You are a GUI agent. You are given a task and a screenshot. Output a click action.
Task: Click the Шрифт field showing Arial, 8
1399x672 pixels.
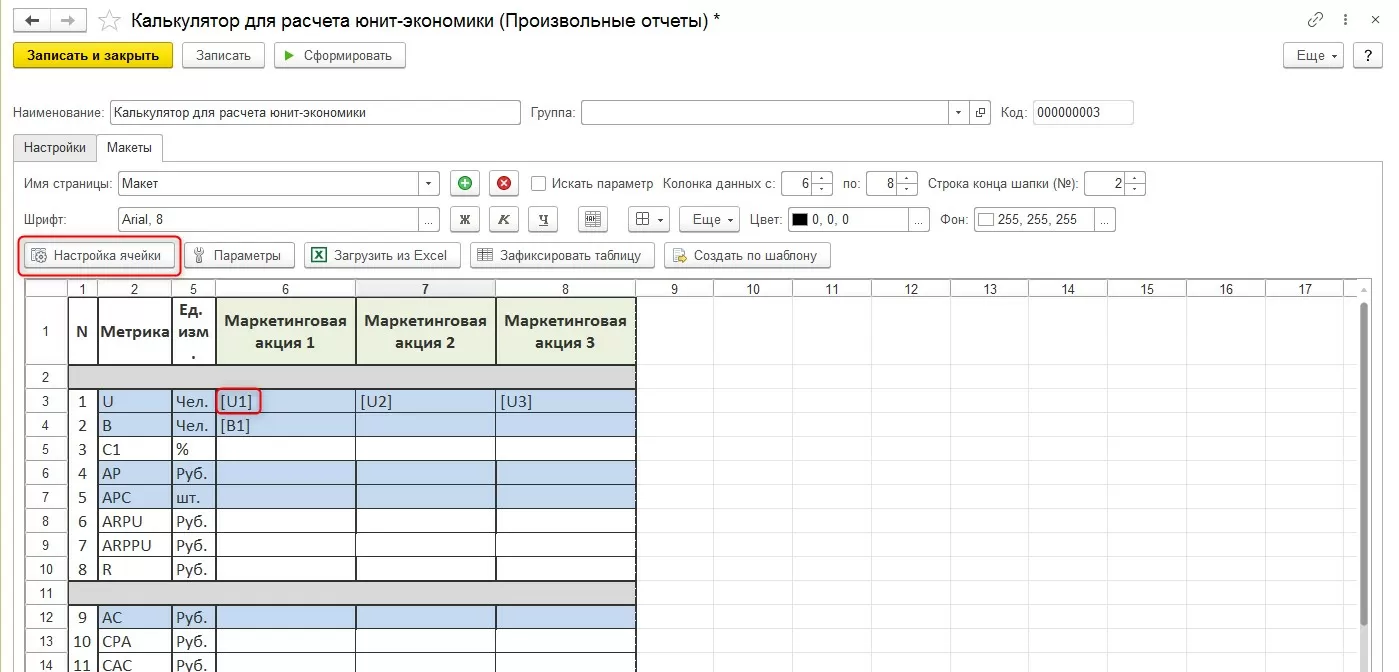pos(269,219)
